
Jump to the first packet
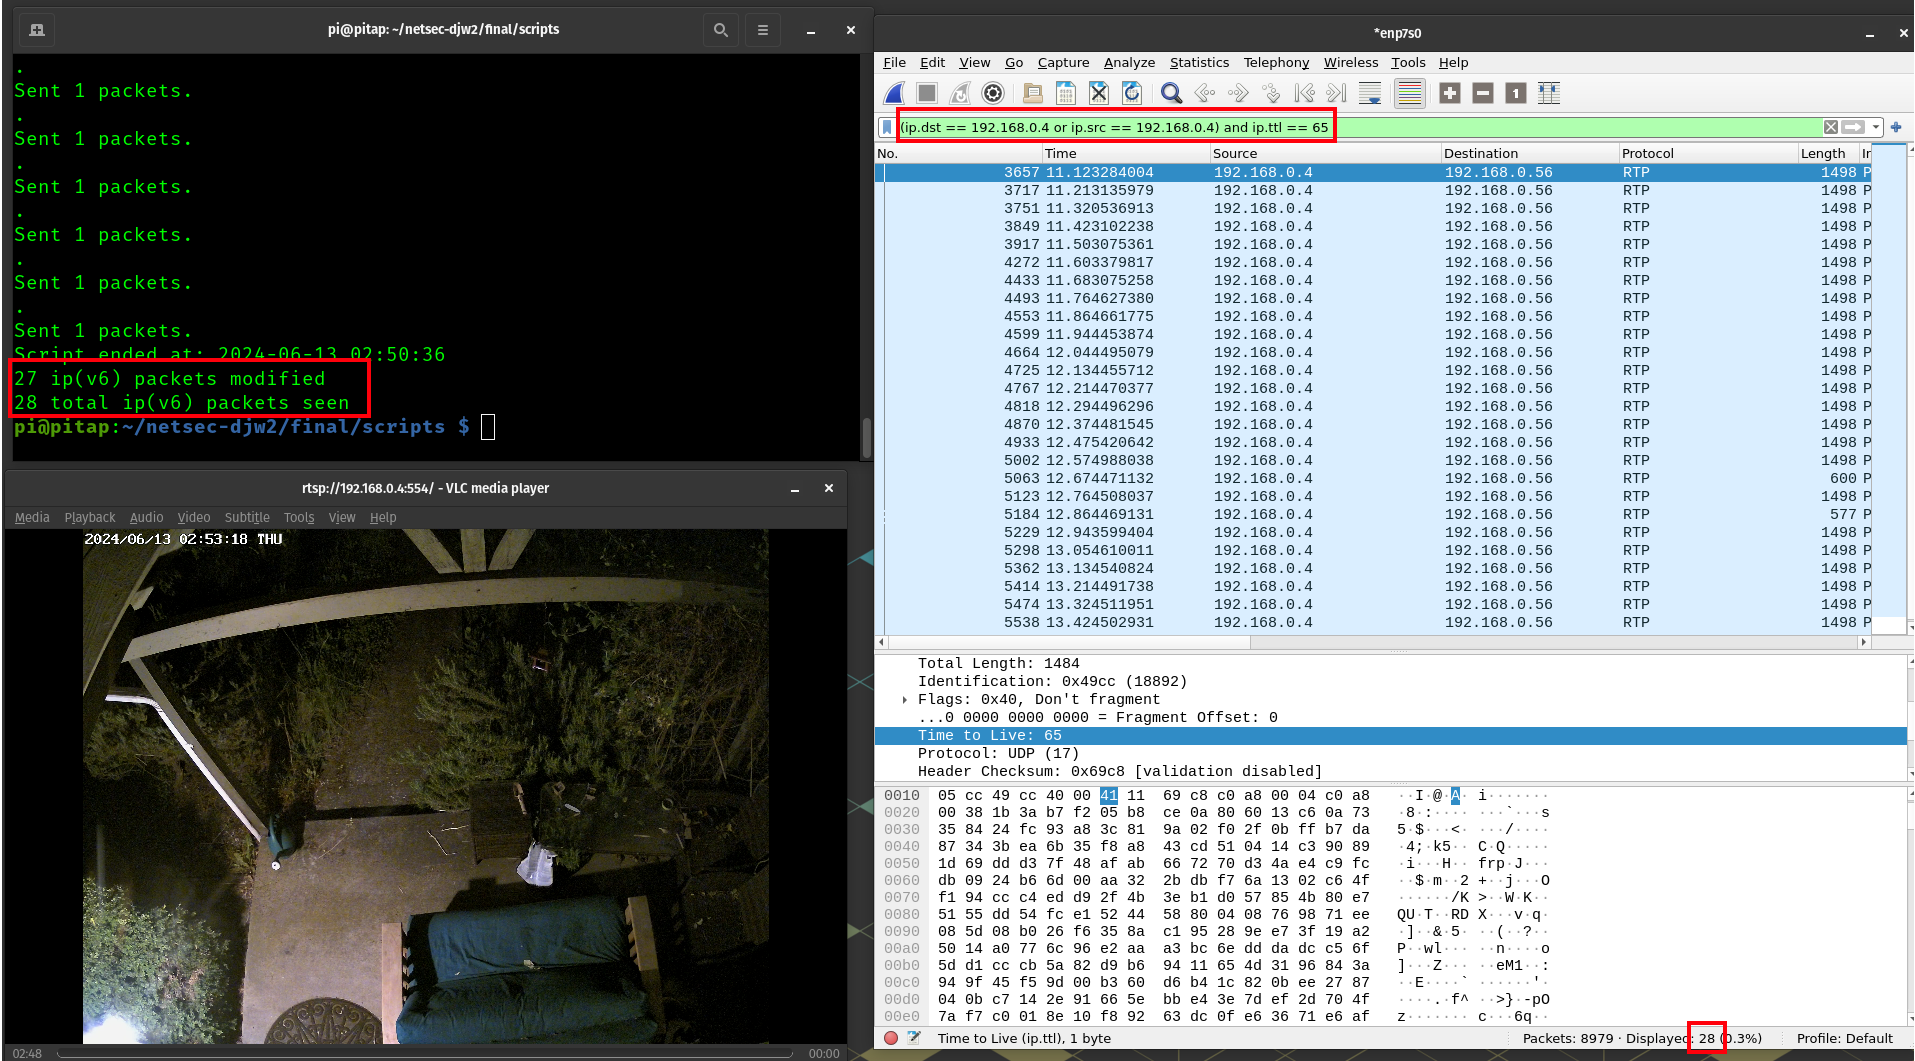[1304, 93]
